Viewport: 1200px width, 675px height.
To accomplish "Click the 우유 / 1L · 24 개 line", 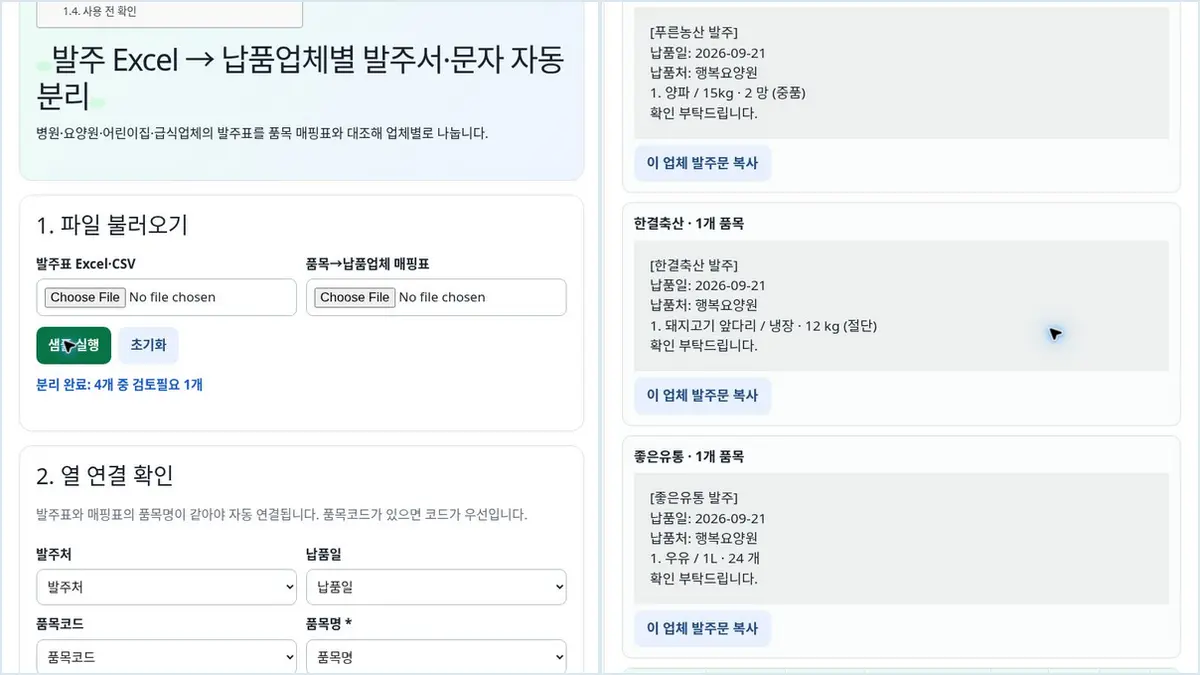I will pyautogui.click(x=704, y=558).
